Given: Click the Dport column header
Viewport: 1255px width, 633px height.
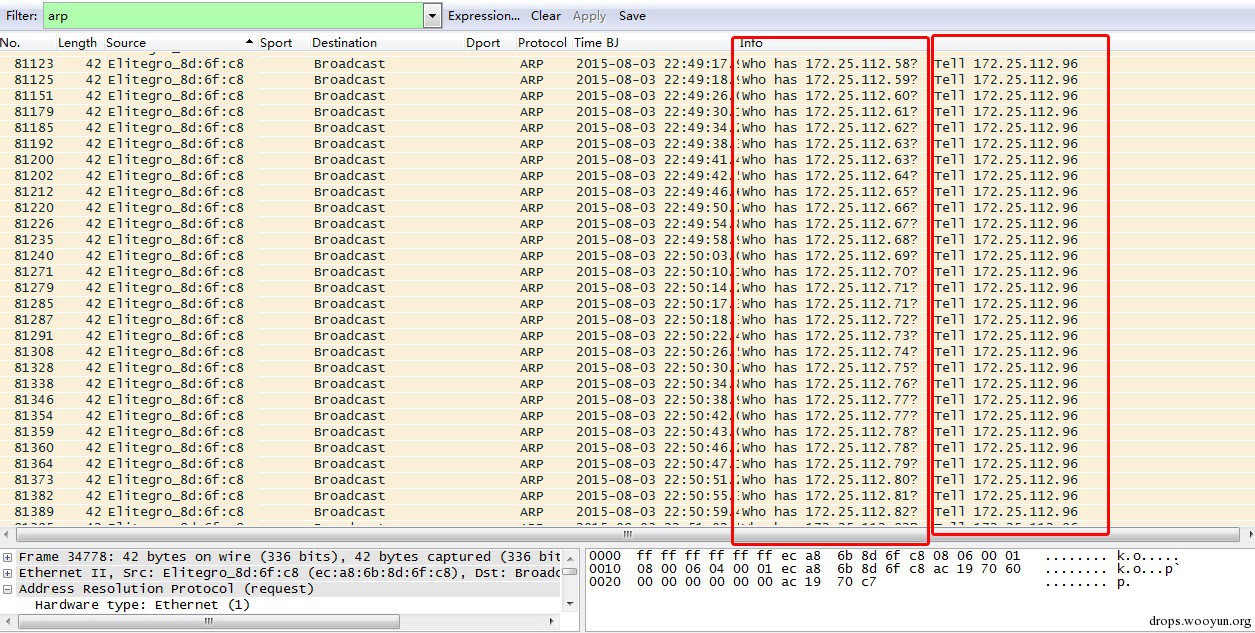Looking at the screenshot, I should tap(483, 43).
